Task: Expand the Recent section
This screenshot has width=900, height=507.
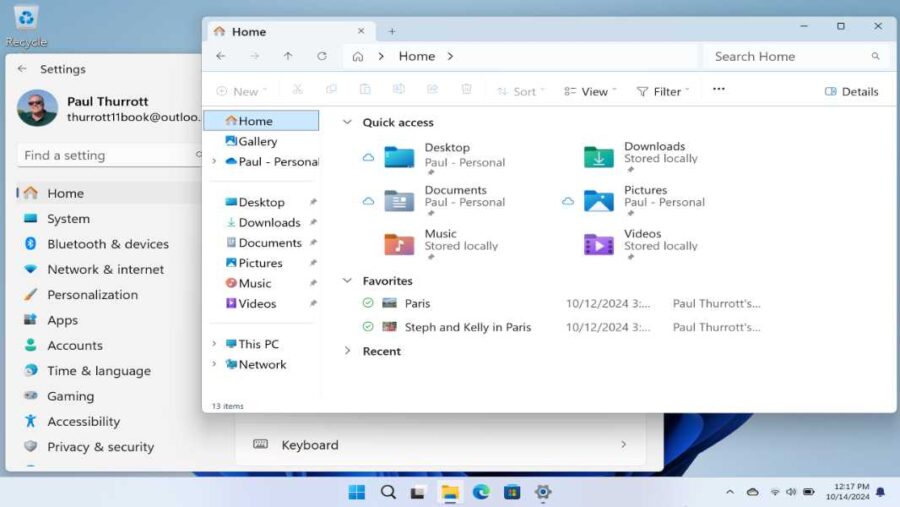Action: pyautogui.click(x=348, y=351)
